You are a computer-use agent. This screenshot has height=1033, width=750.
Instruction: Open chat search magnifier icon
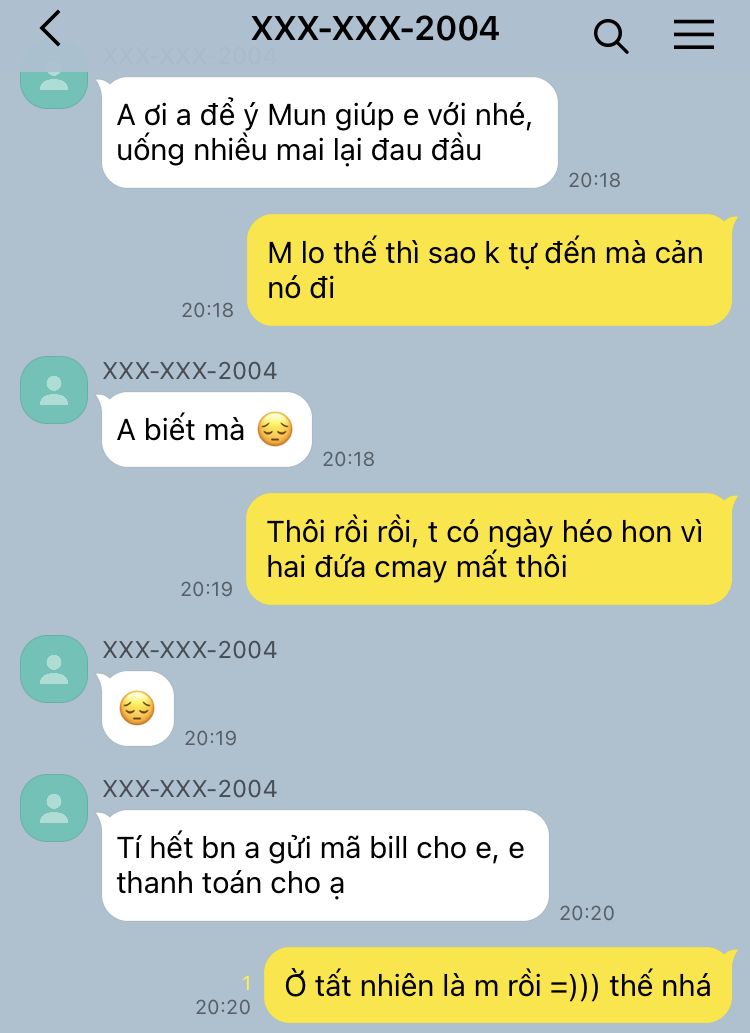point(611,36)
